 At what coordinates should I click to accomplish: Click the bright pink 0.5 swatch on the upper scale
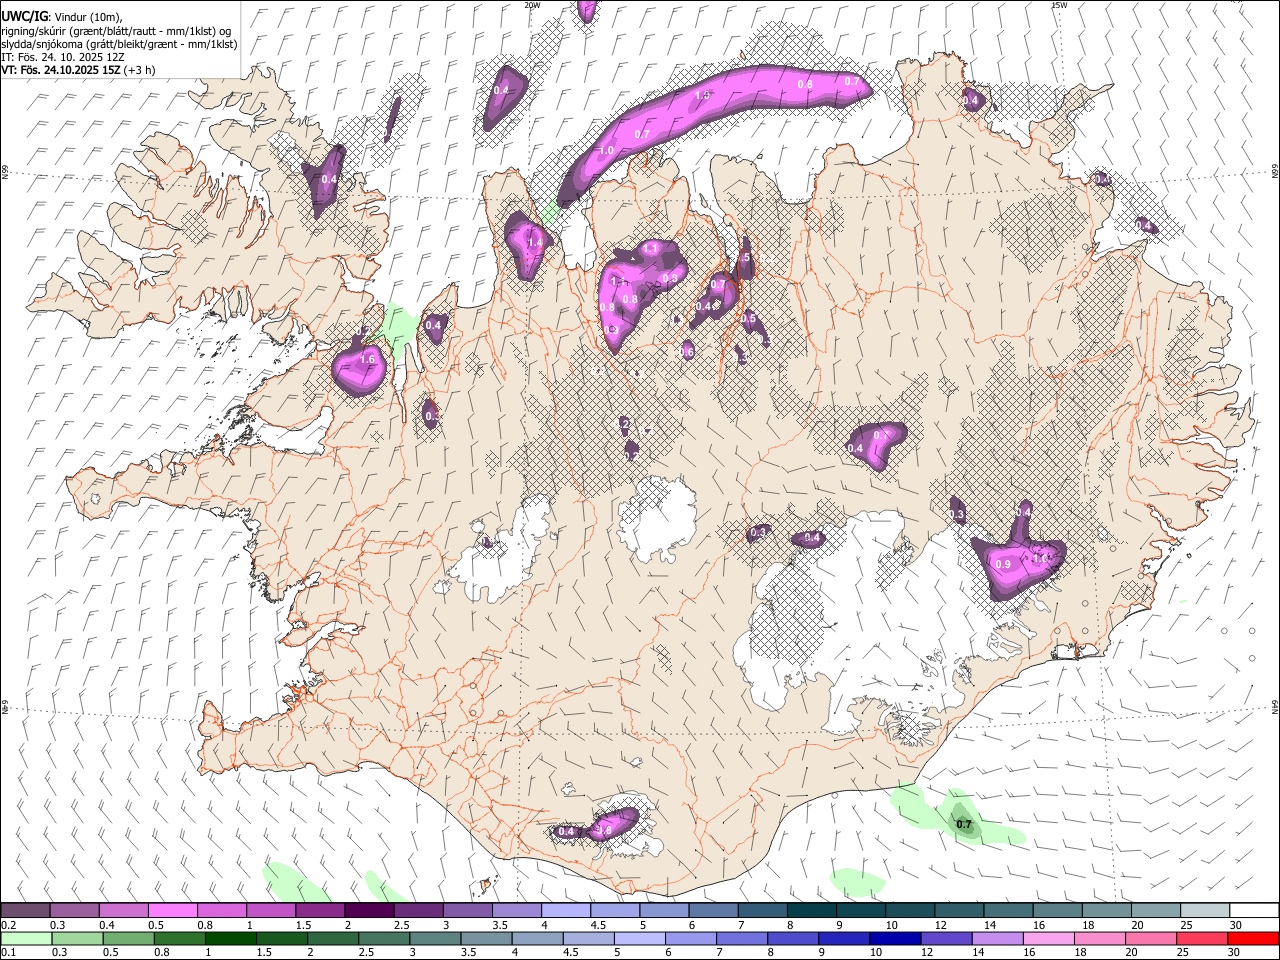172,911
